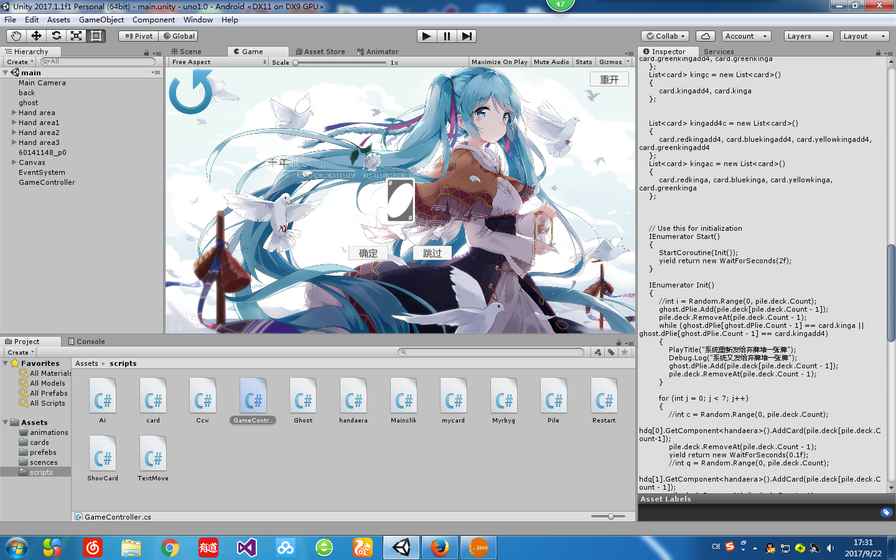Open the Collab dropdown
The image size is (896, 560).
[x=665, y=36]
